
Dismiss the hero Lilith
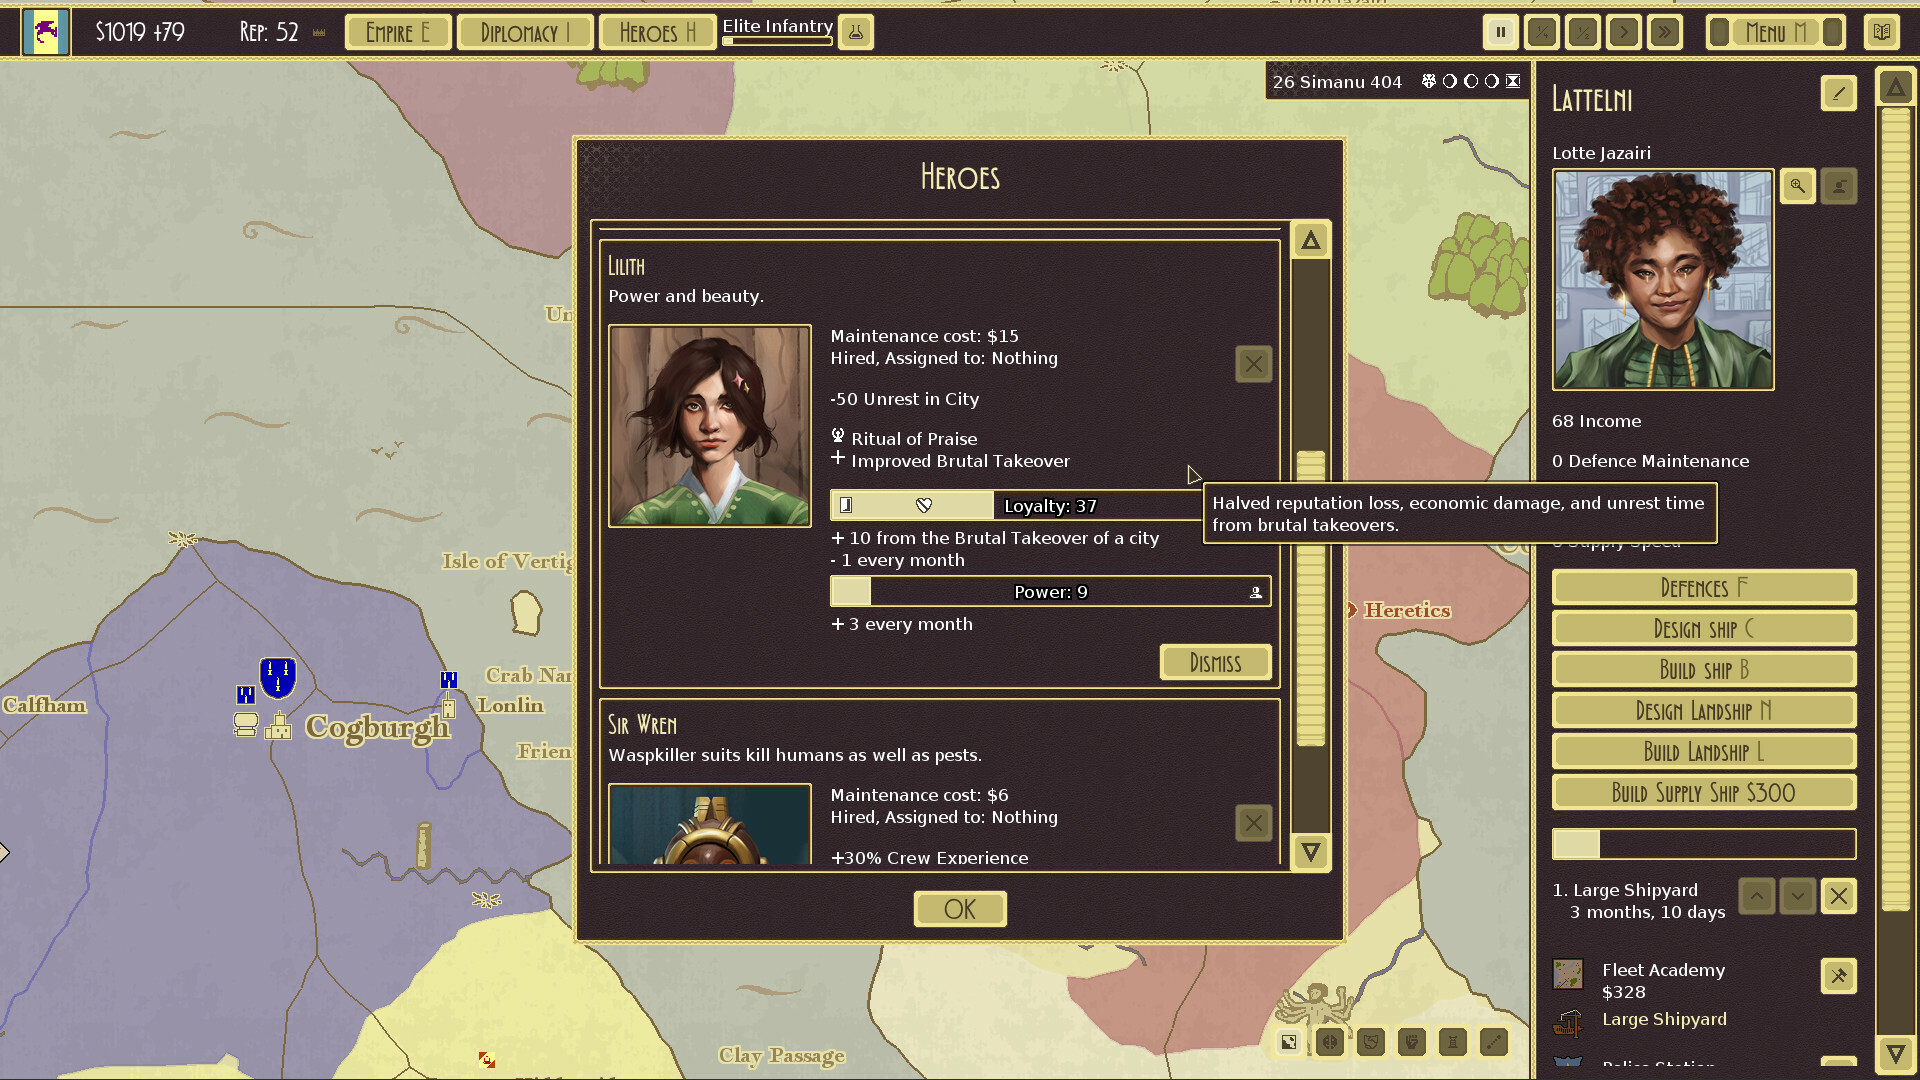tap(1214, 662)
